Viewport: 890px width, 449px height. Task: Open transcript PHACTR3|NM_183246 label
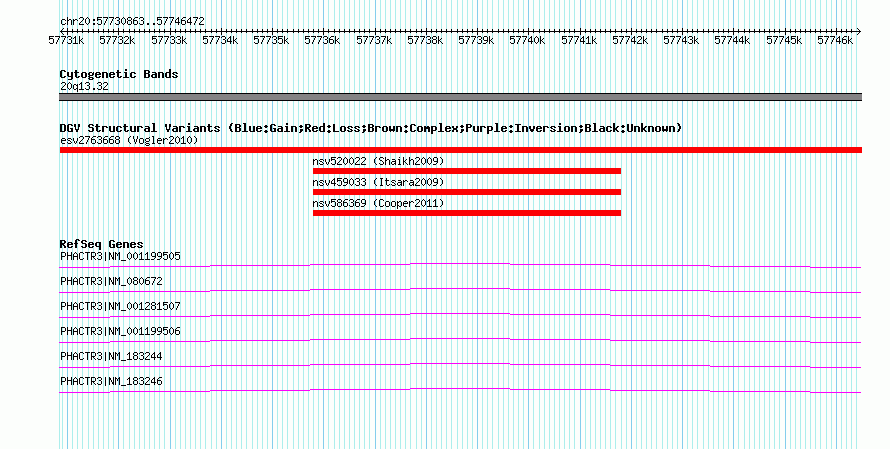(x=111, y=381)
